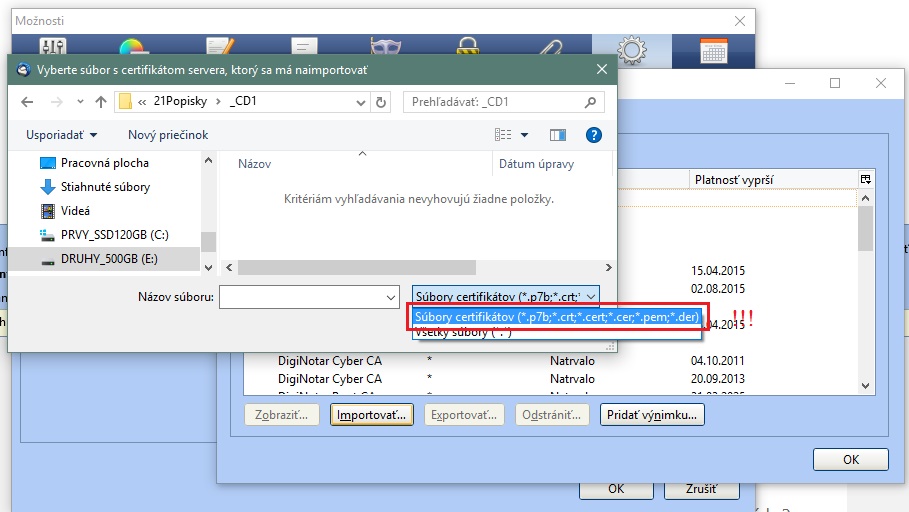Image resolution: width=909 pixels, height=512 pixels.
Task: Click the Exportovať... button
Action: point(464,415)
